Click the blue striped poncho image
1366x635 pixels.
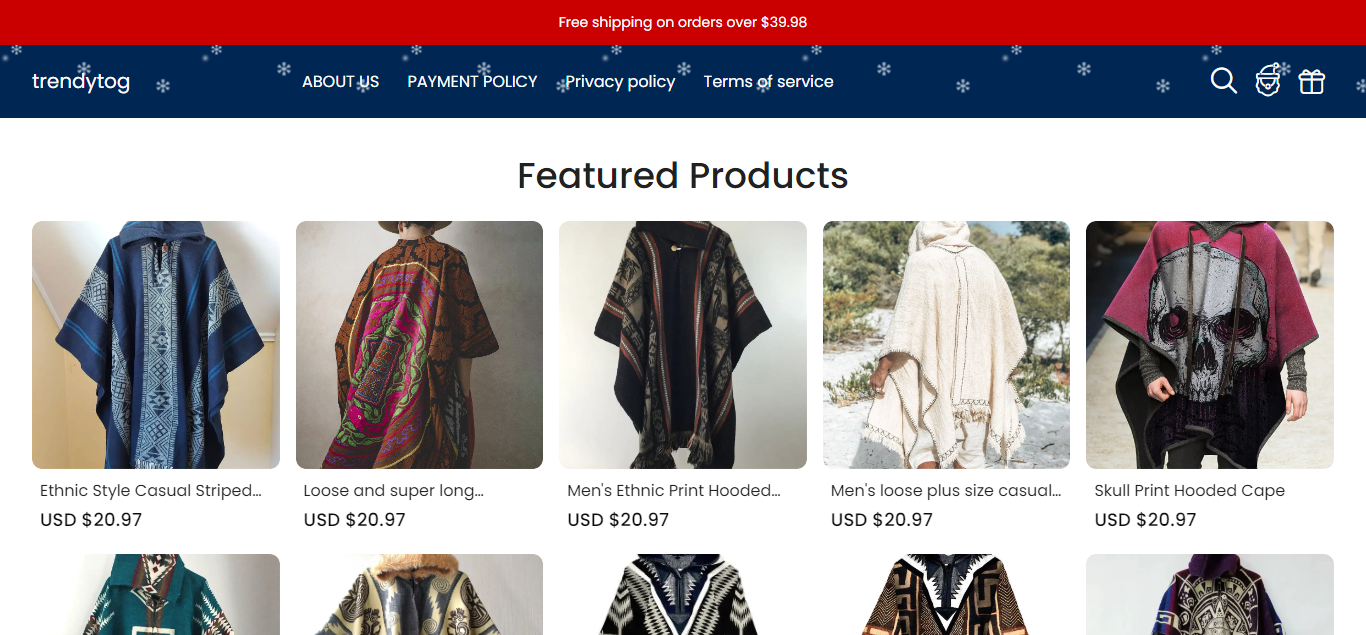point(156,345)
